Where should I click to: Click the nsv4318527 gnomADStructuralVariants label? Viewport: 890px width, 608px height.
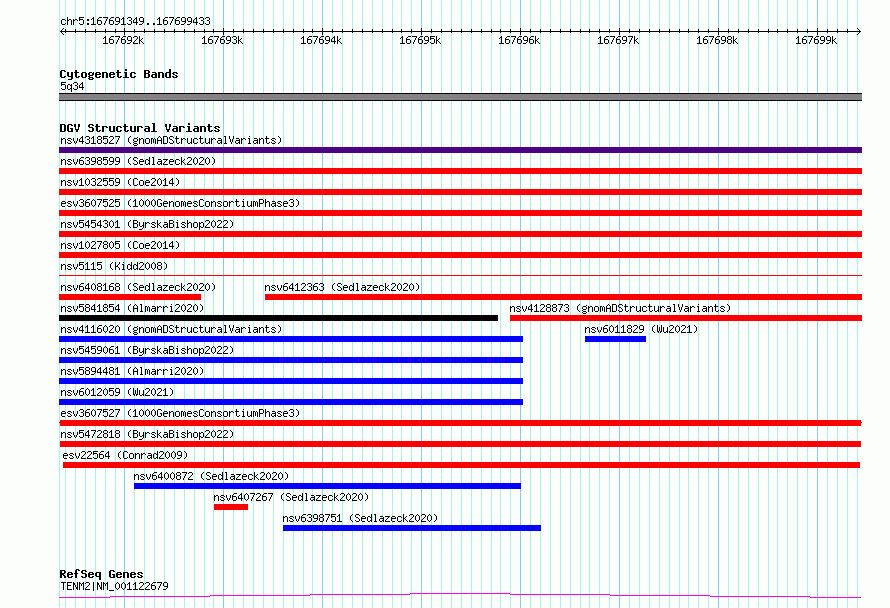(x=171, y=140)
